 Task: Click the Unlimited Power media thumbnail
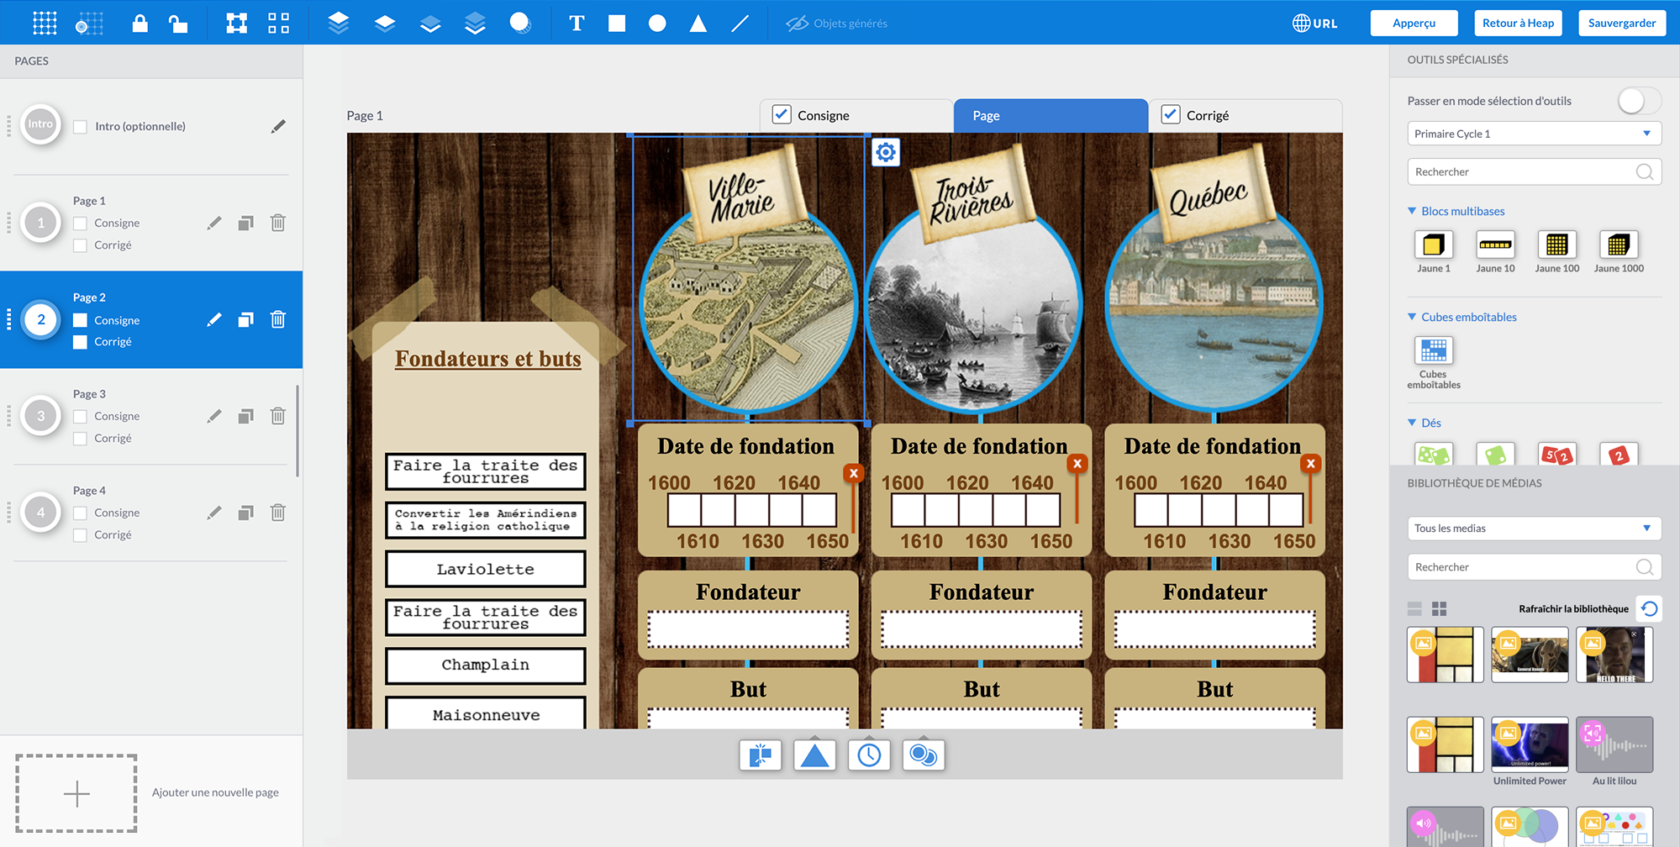point(1529,745)
